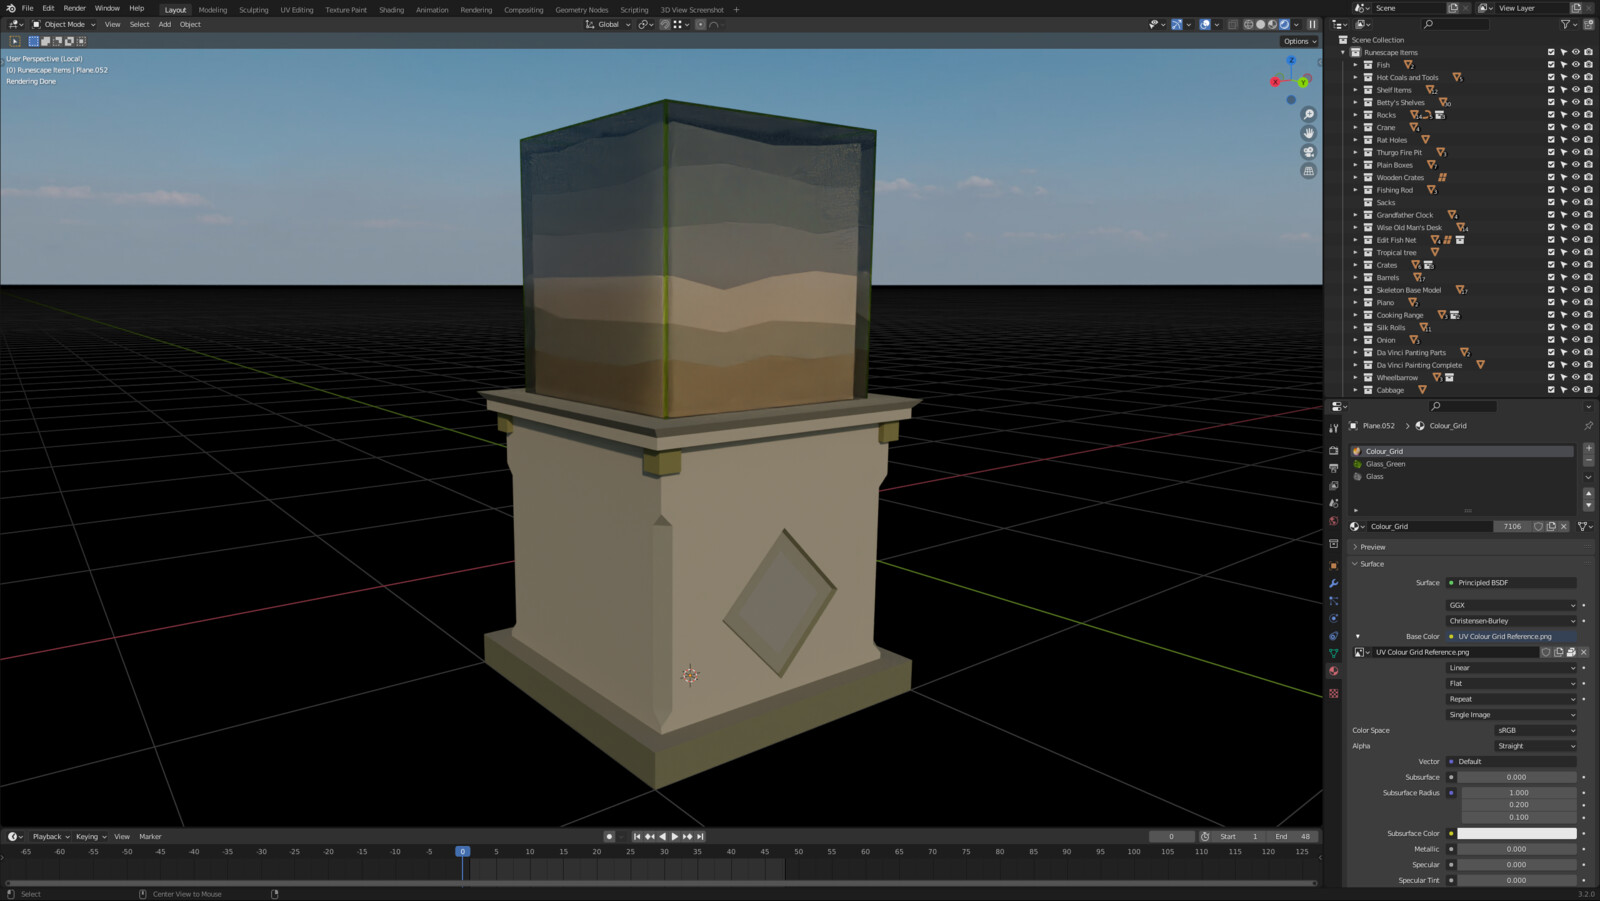Image resolution: width=1600 pixels, height=901 pixels.
Task: Adjust the Metallic value slider
Action: point(1516,849)
